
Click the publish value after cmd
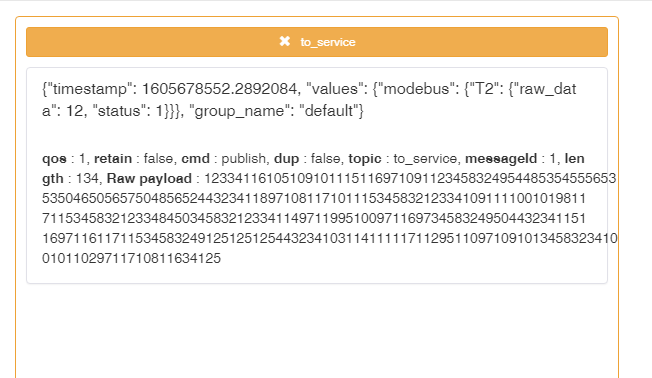244,159
